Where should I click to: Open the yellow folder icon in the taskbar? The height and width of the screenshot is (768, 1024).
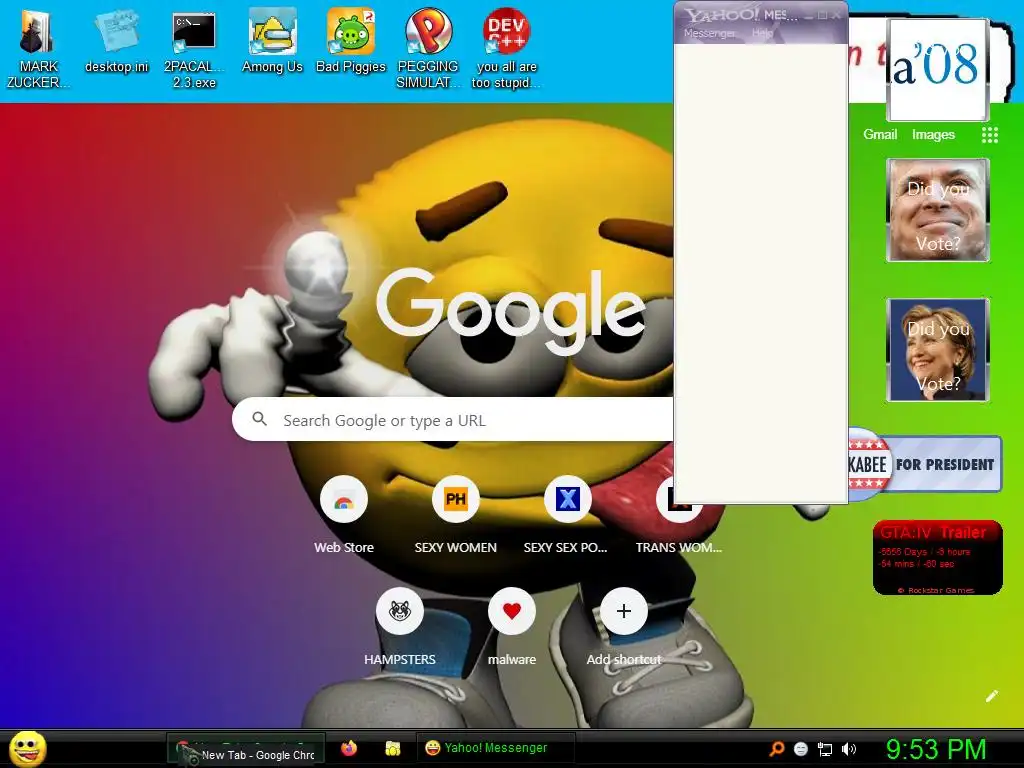pos(392,748)
